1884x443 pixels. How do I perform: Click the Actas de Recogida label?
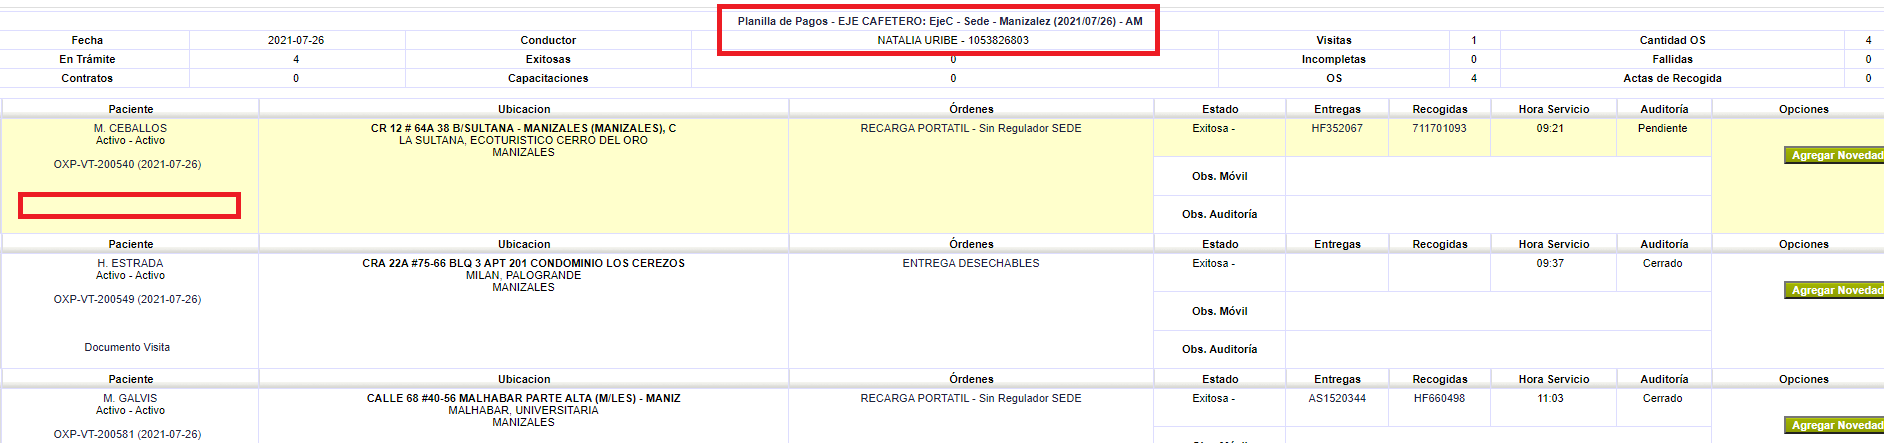[x=1672, y=78]
